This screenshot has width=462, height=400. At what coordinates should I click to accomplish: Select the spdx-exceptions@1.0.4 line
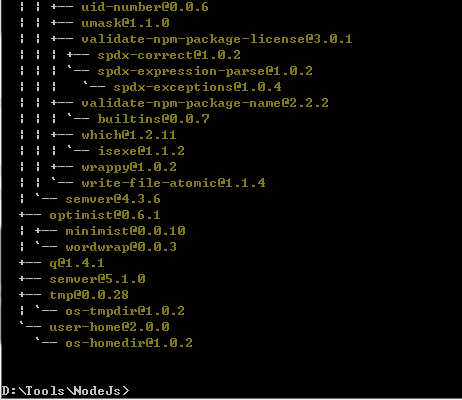(197, 87)
